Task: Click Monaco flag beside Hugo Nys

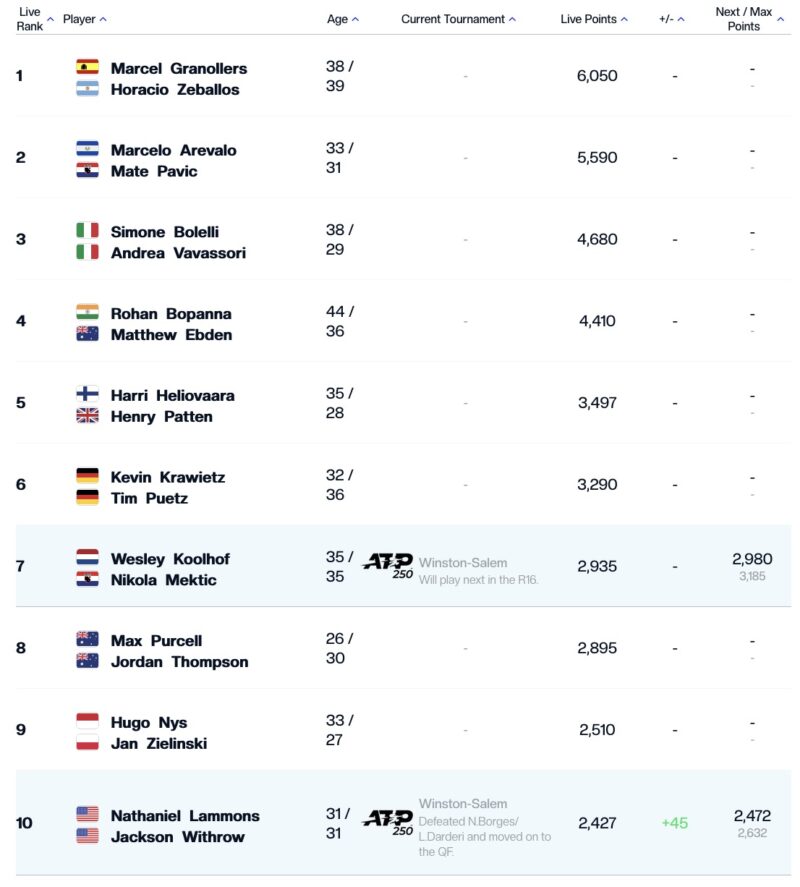Action: coord(87,722)
